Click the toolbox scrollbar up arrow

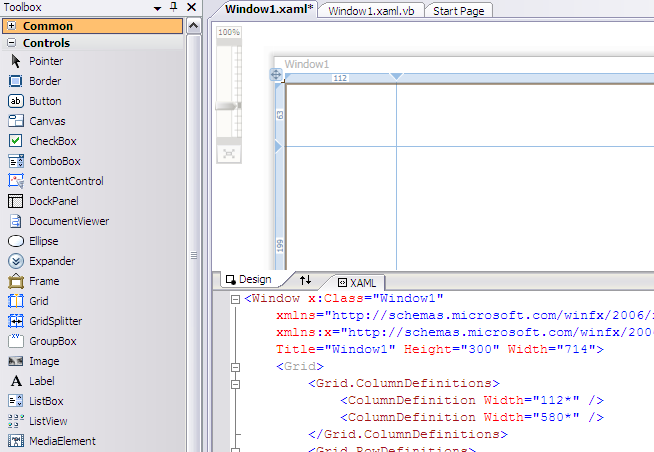(193, 26)
